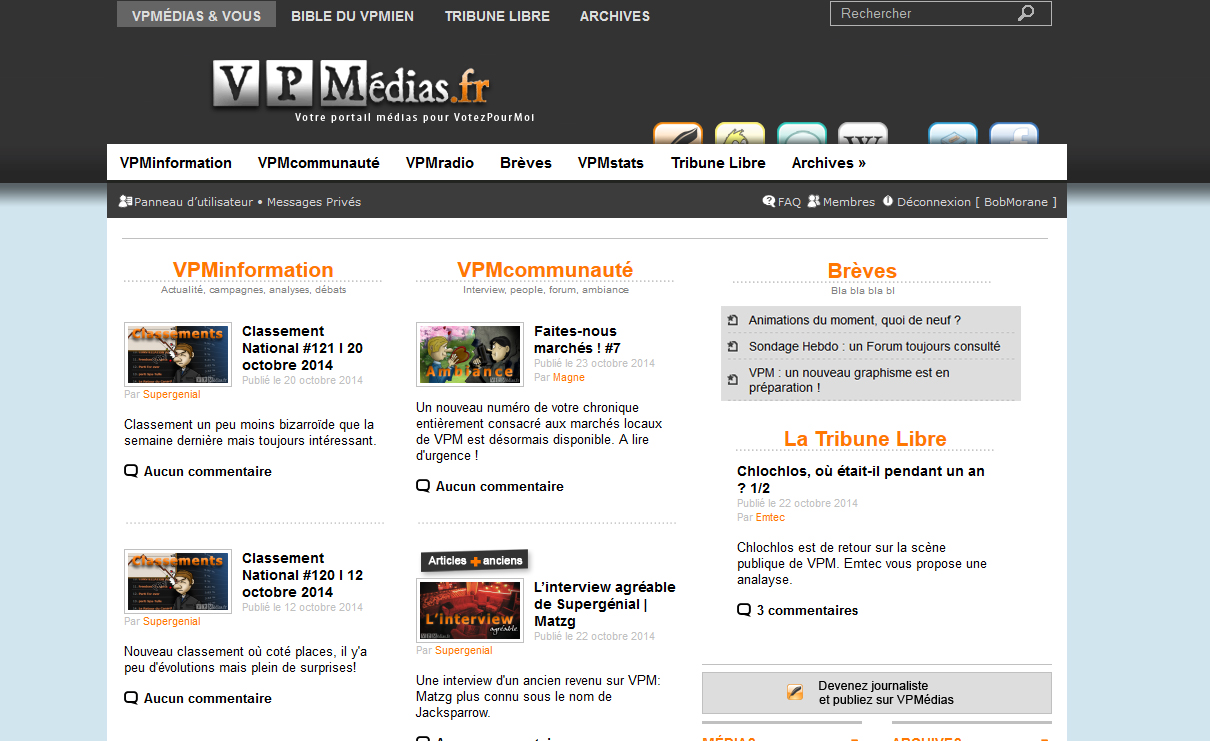Click comment bubble under Classement National #120
Viewport: 1210px width, 741px height.
point(131,698)
